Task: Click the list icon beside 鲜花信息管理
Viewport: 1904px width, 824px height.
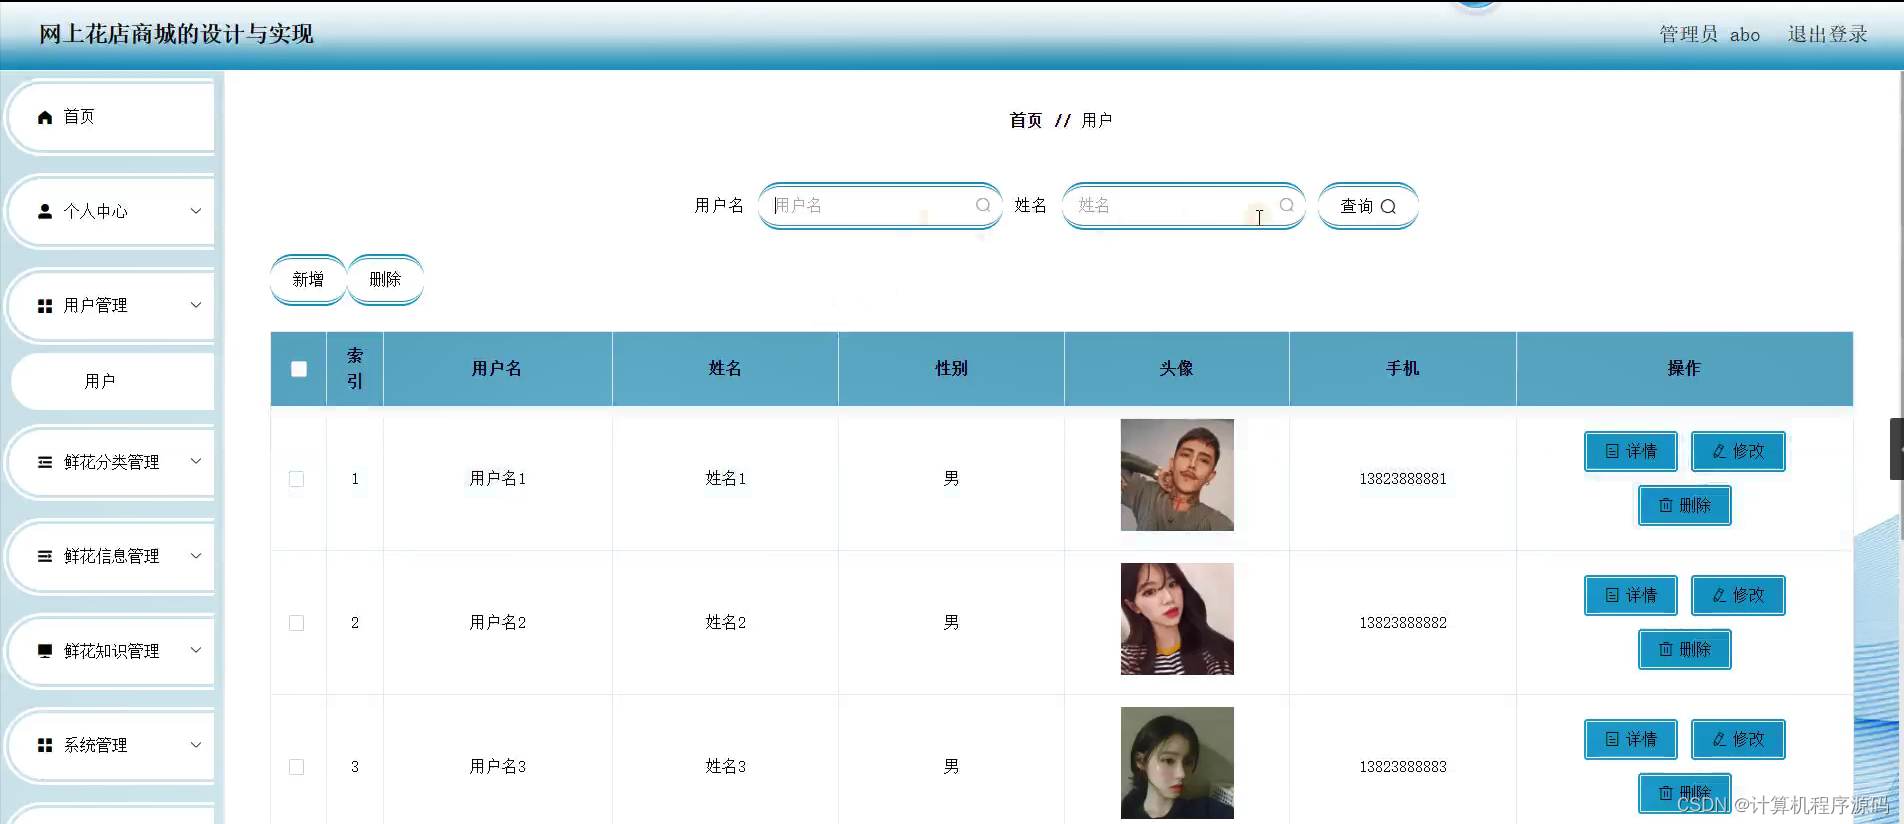Action: (45, 556)
